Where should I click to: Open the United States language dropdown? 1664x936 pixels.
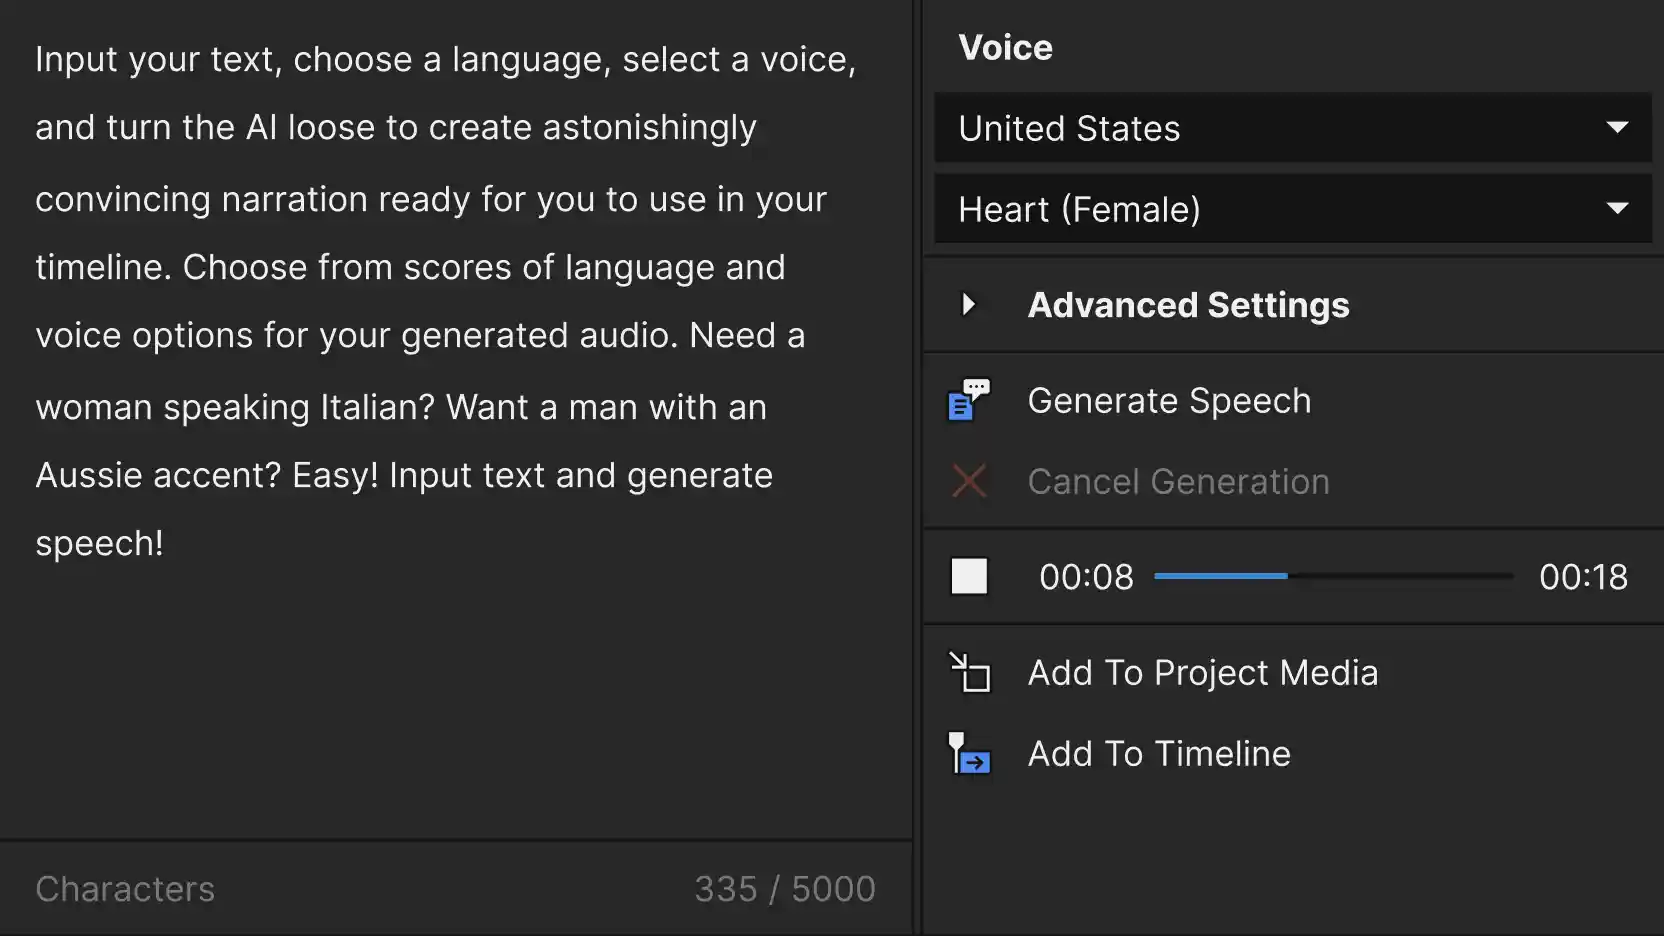[1293, 128]
